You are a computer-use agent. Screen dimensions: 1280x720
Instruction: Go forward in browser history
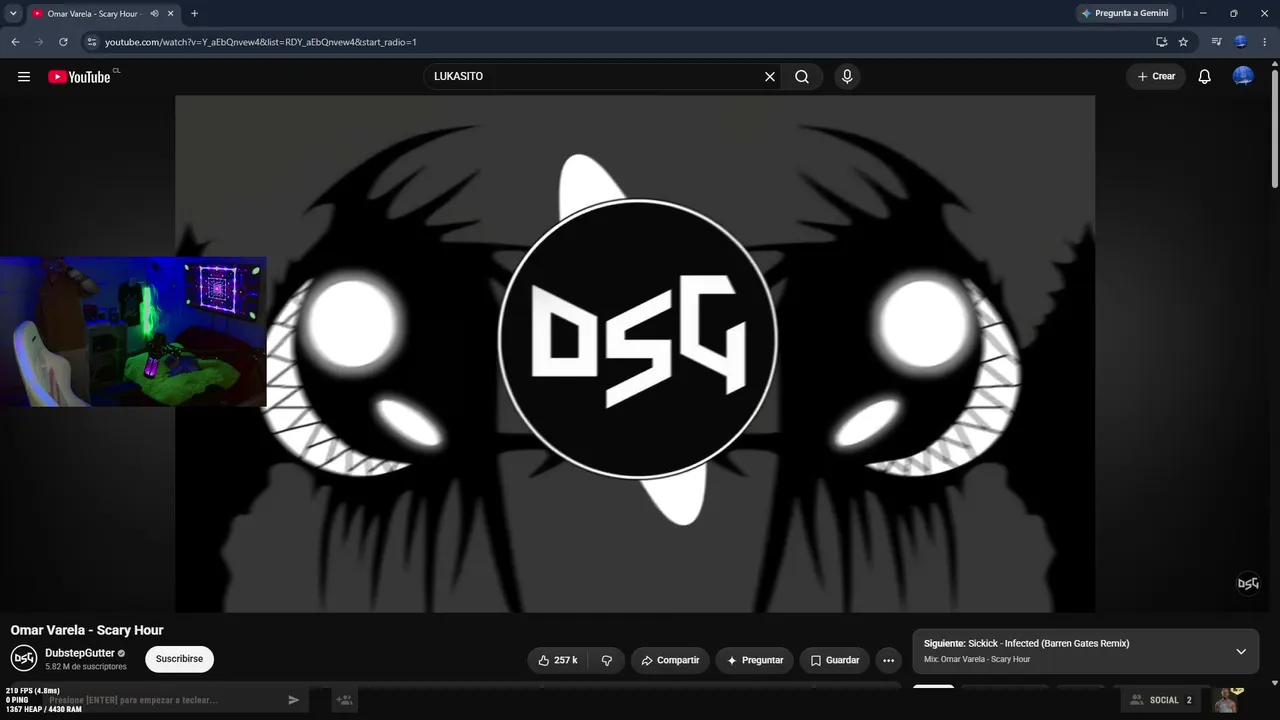(x=39, y=42)
